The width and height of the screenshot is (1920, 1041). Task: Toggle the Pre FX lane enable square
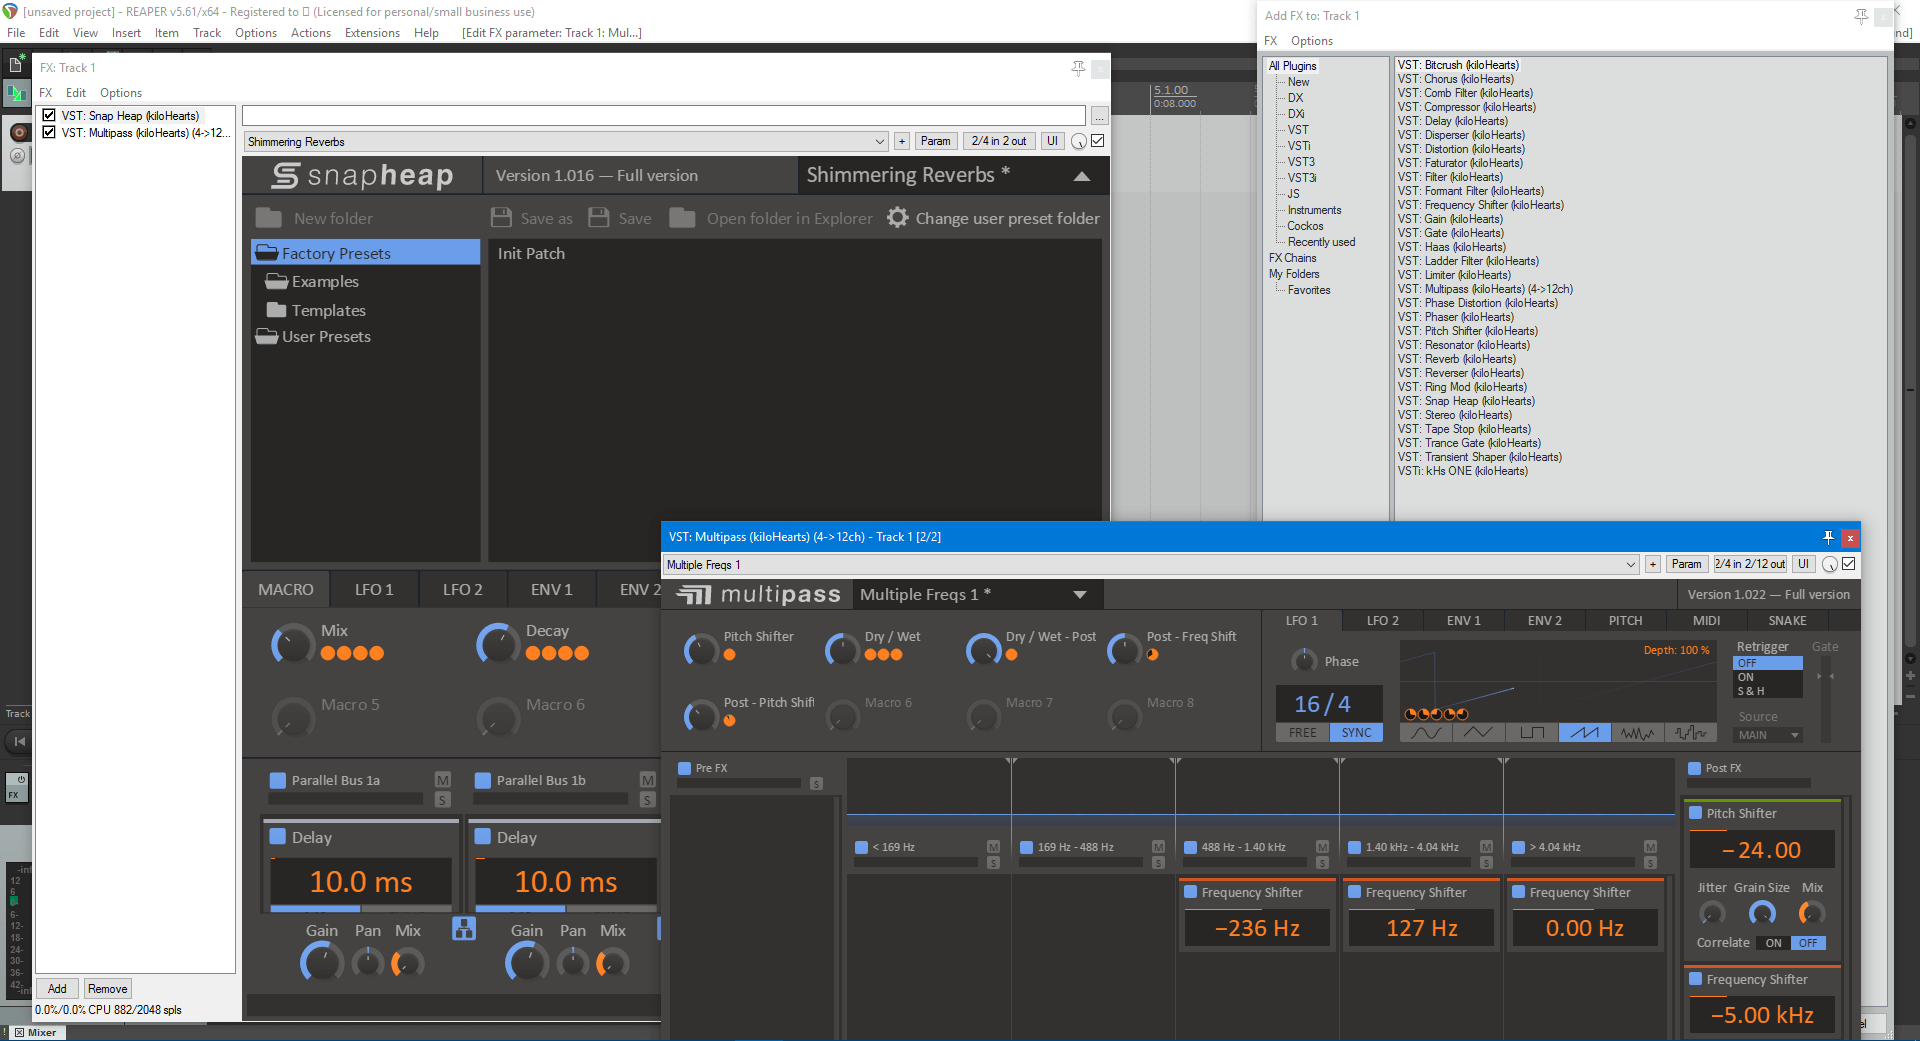[685, 768]
